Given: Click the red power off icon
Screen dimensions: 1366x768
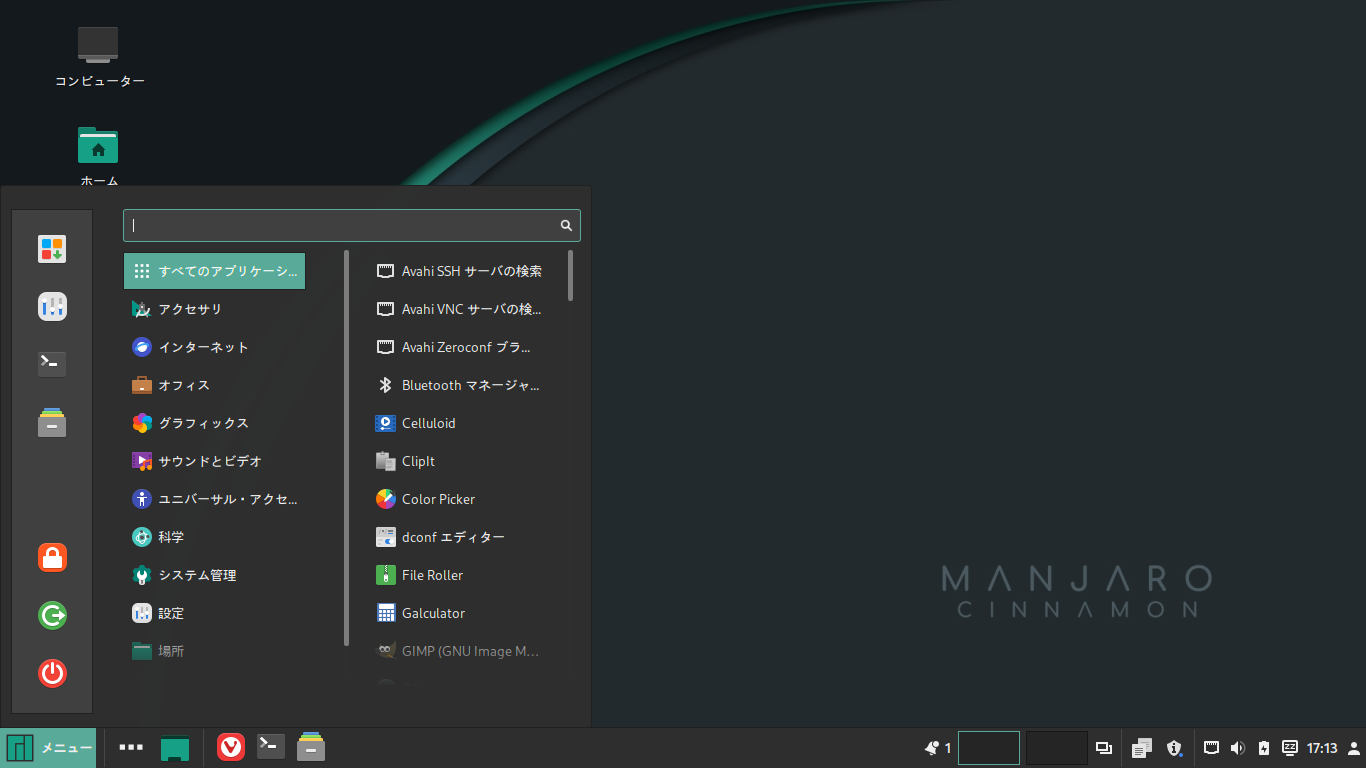Looking at the screenshot, I should 52,673.
